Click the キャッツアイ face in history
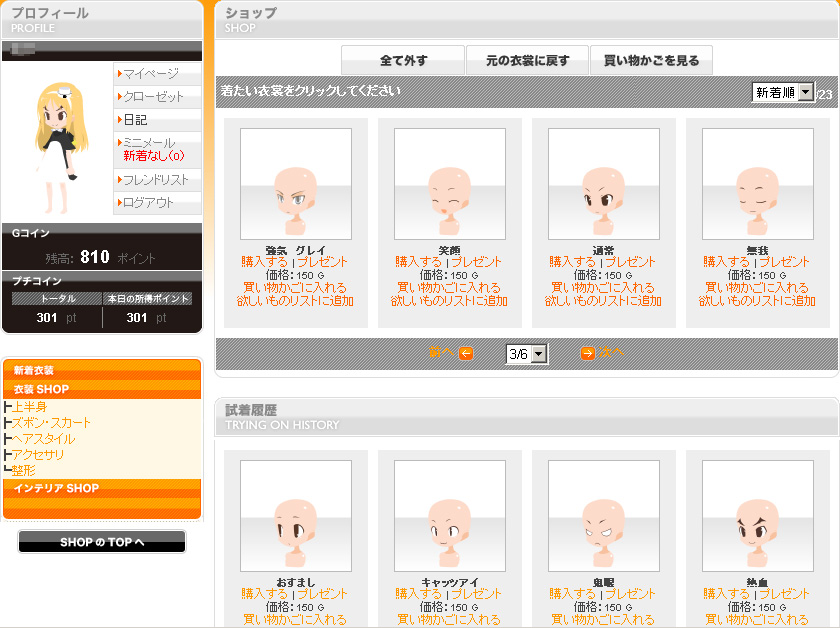 pos(450,516)
